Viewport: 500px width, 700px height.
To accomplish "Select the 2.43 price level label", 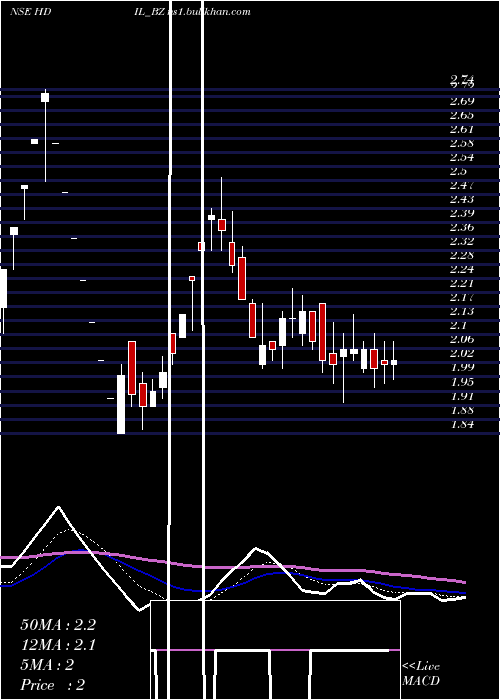I will [x=462, y=199].
